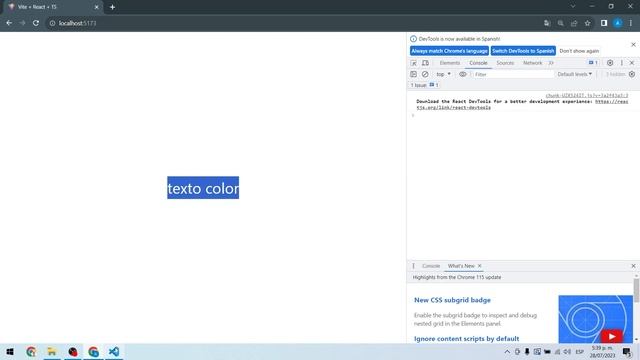The image size is (640, 360).
Task: Open the tab search dropdown arrow
Action: pyautogui.click(x=573, y=6)
